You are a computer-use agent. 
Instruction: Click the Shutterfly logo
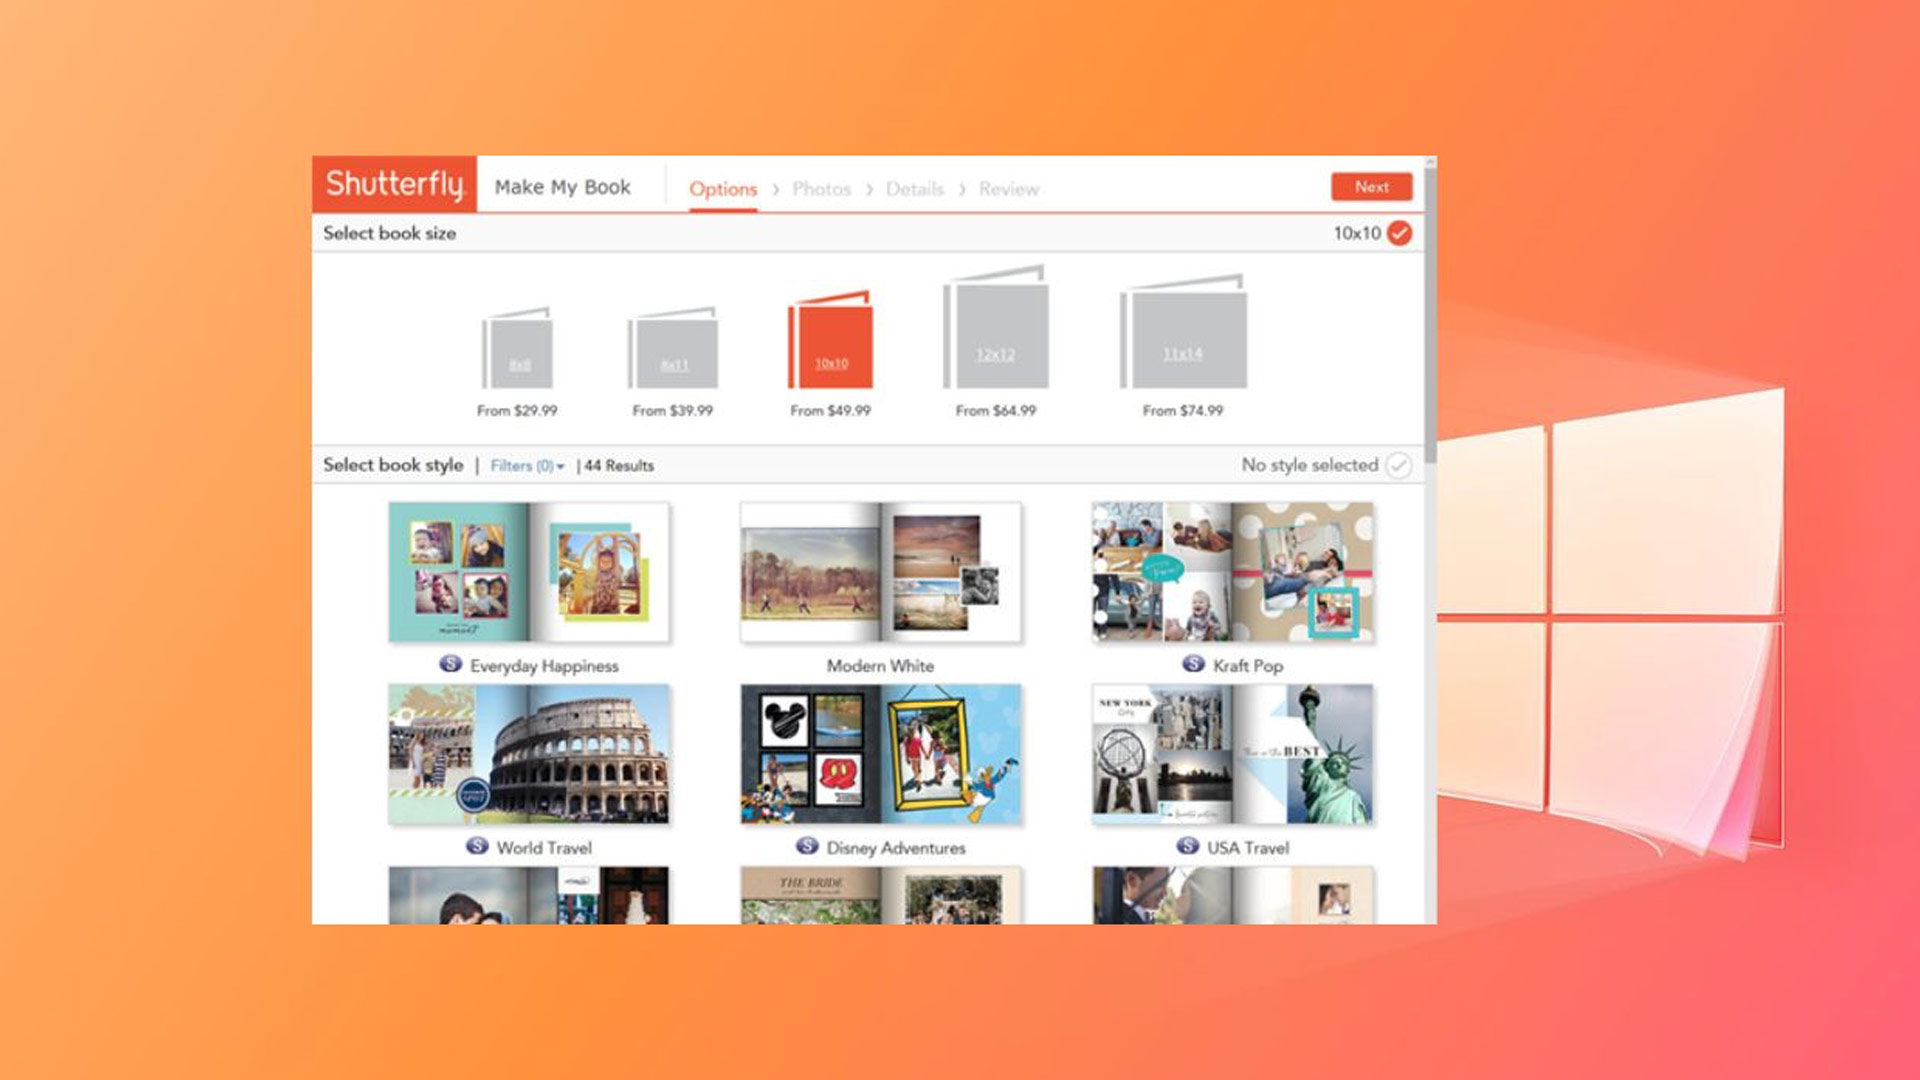395,184
